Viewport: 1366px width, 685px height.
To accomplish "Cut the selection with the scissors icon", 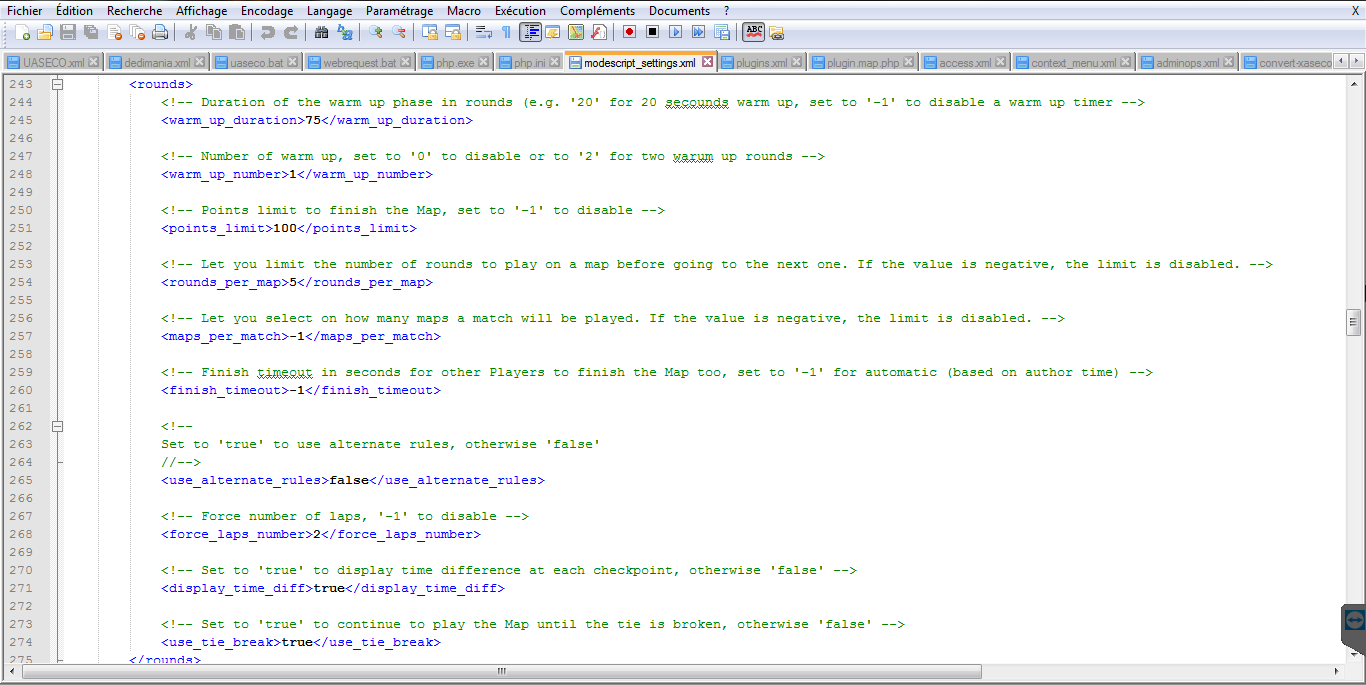I will click(190, 32).
